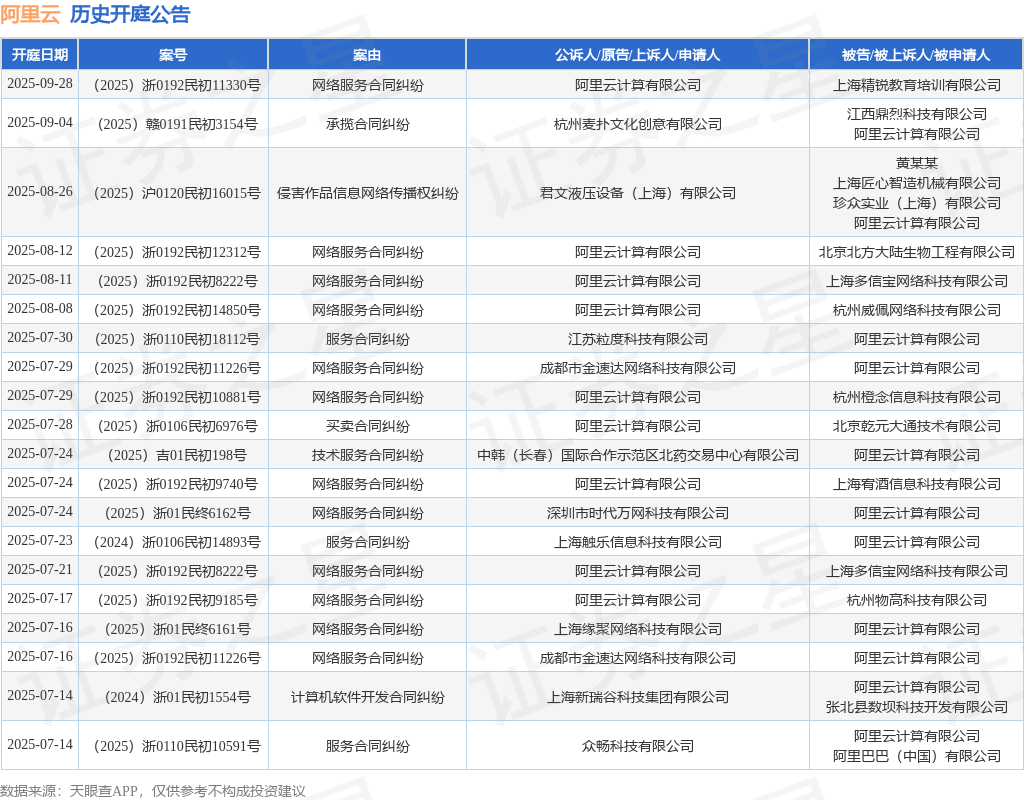Click the date 2025-08-08
1024x800 pixels.
click(x=40, y=308)
